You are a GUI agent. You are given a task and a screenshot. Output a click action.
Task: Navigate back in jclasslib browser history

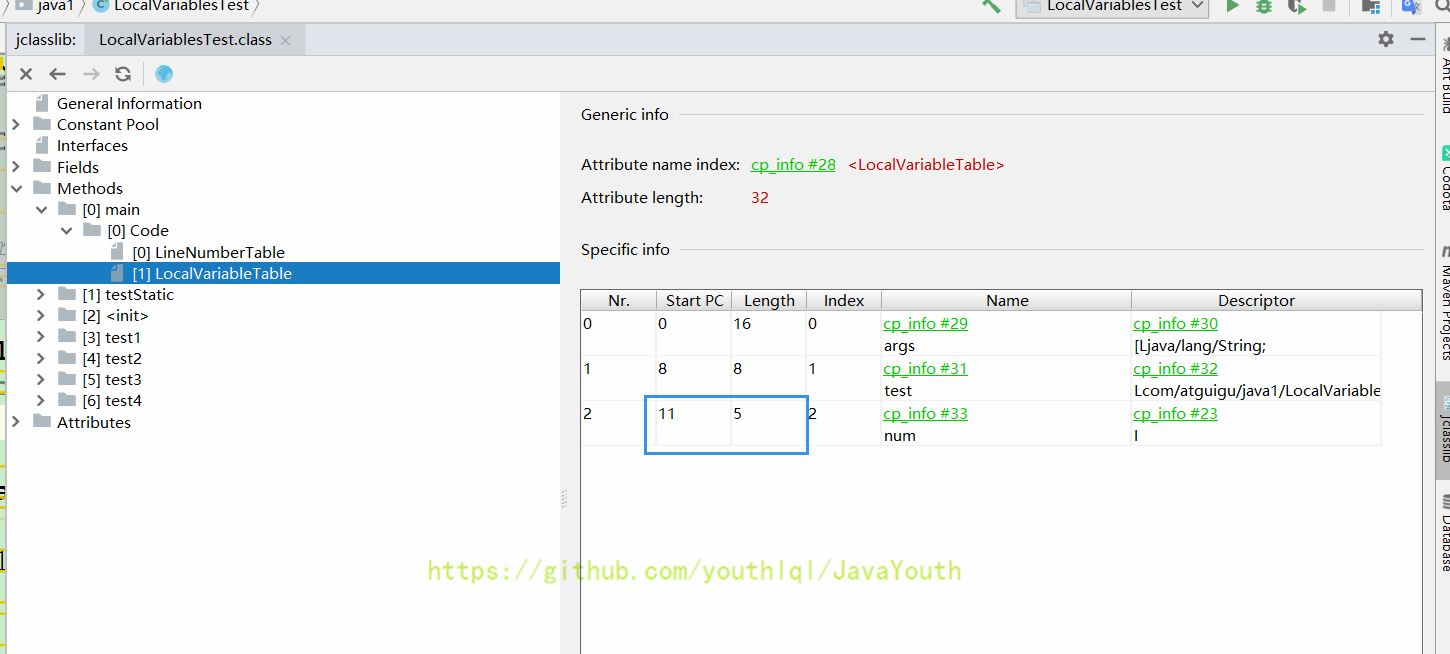coord(58,73)
